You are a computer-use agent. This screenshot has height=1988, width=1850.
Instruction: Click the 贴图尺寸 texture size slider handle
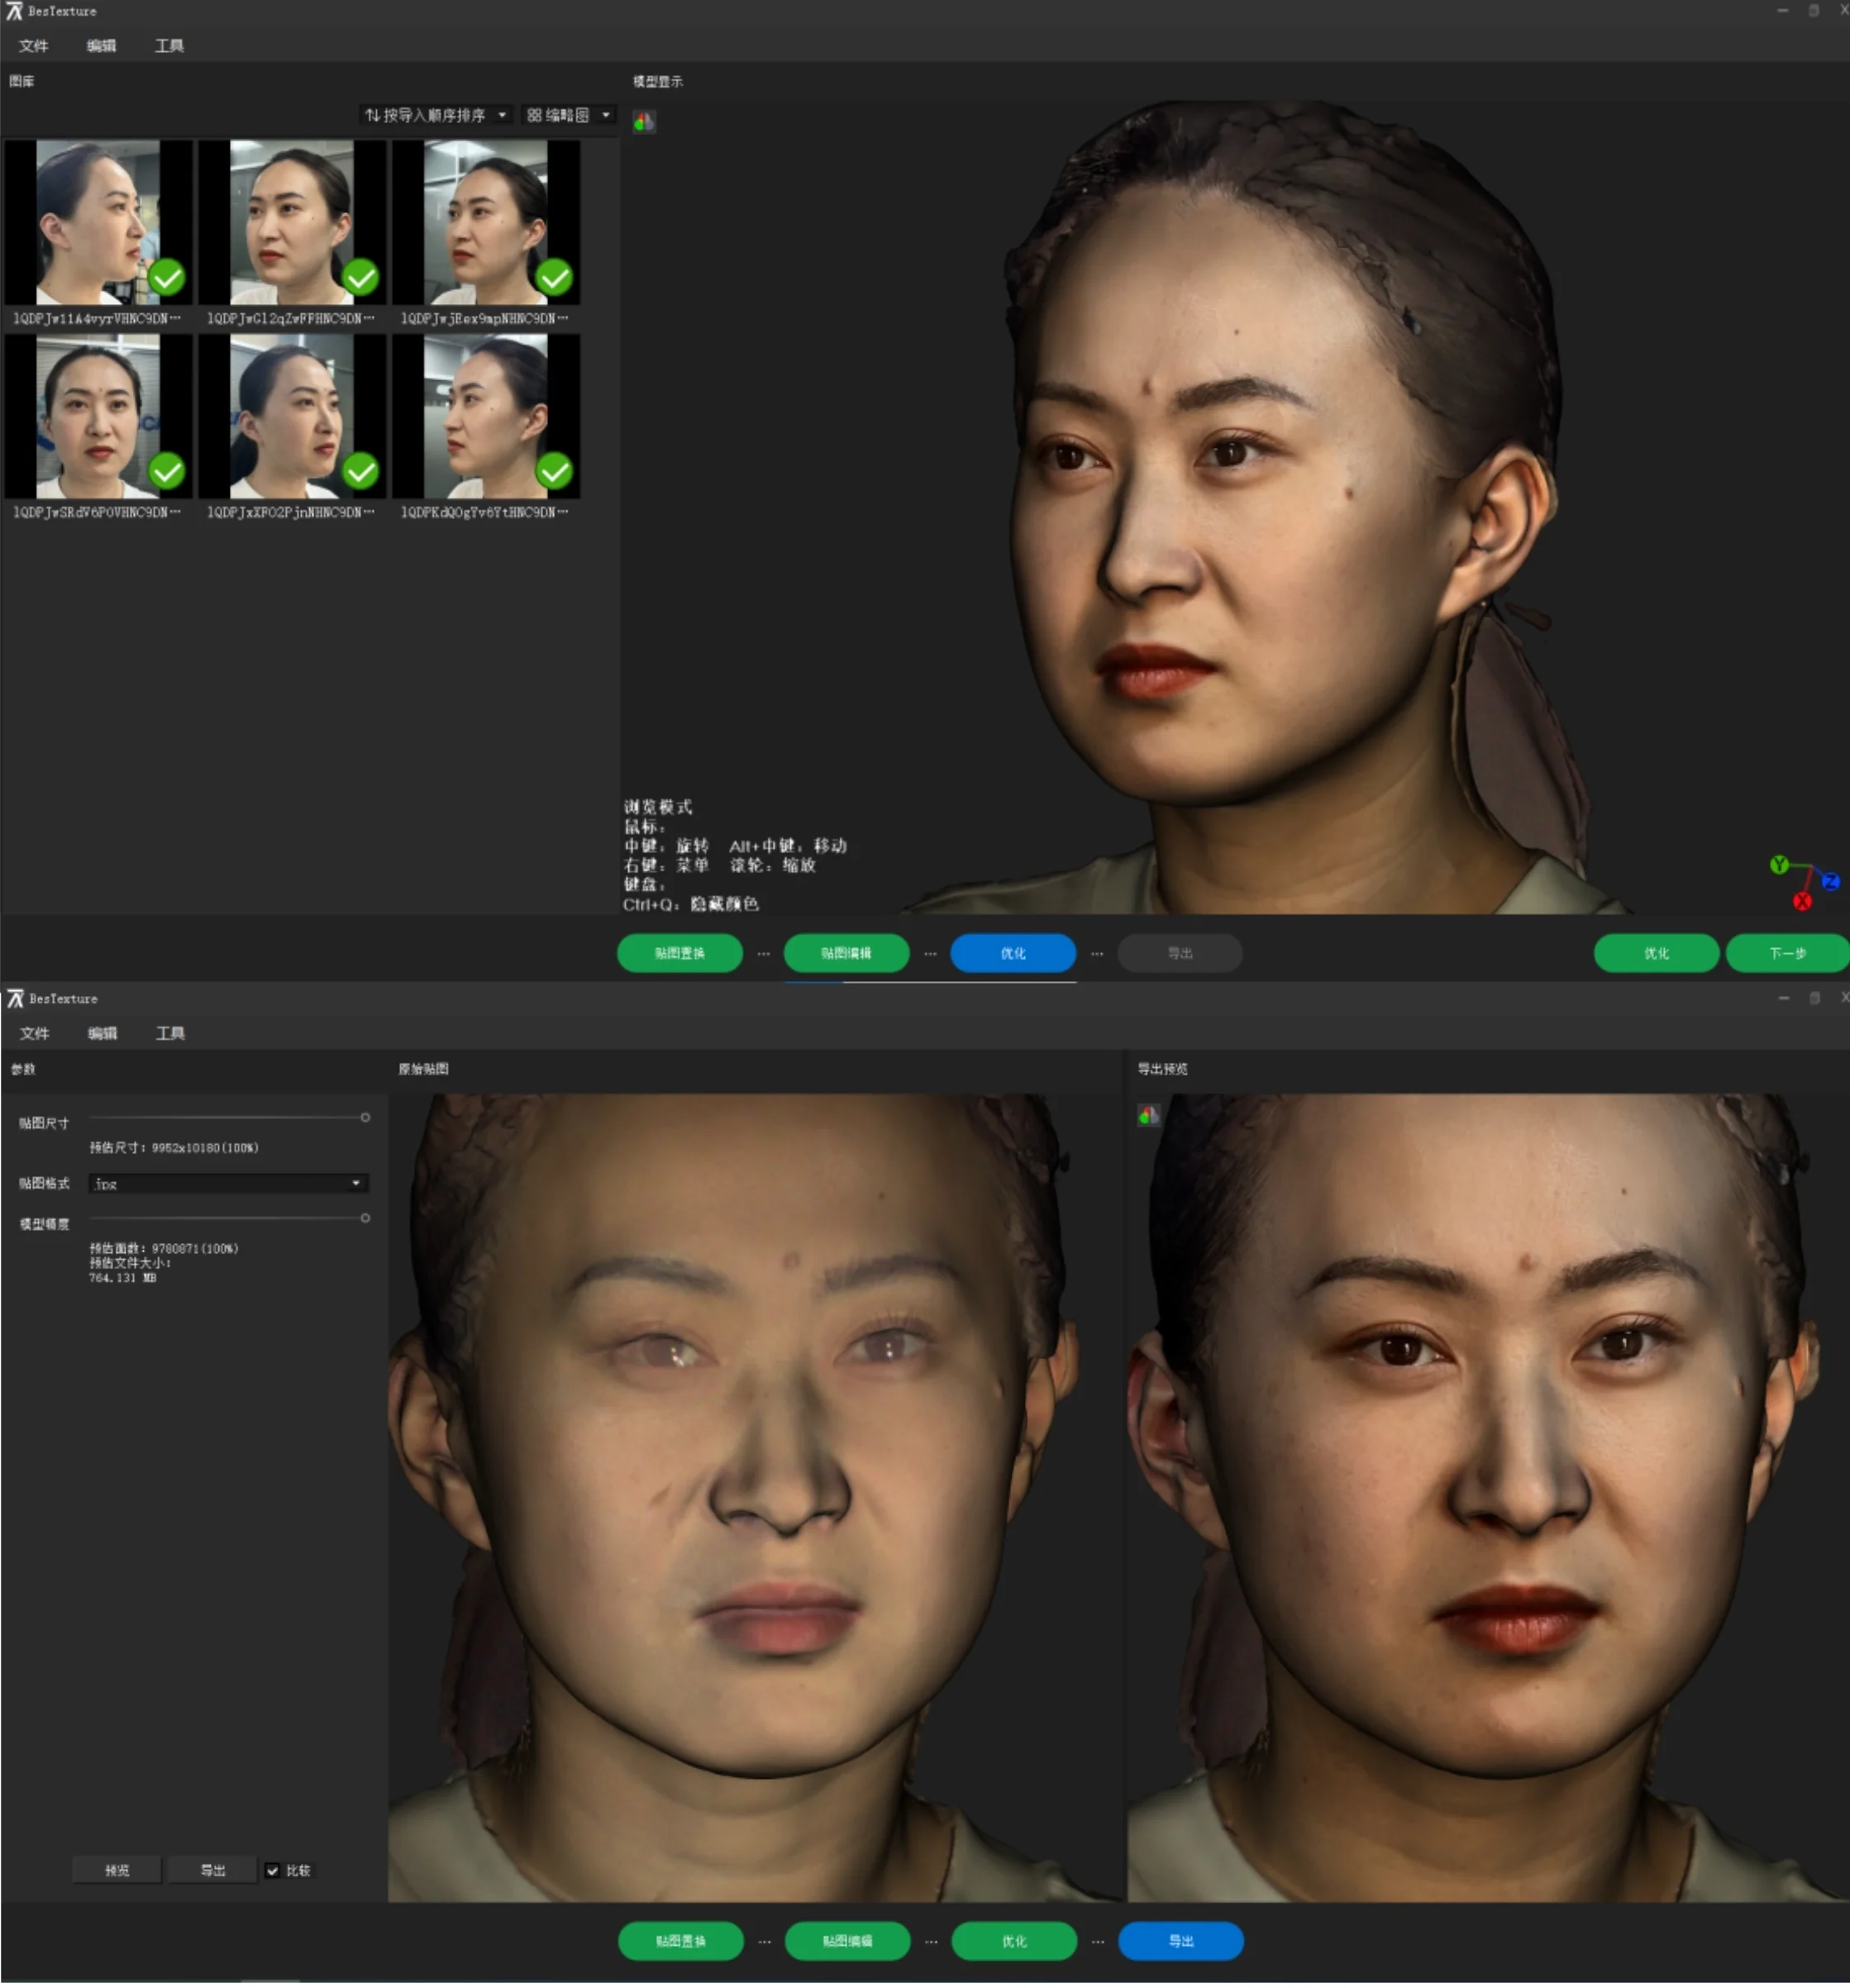click(x=365, y=1120)
